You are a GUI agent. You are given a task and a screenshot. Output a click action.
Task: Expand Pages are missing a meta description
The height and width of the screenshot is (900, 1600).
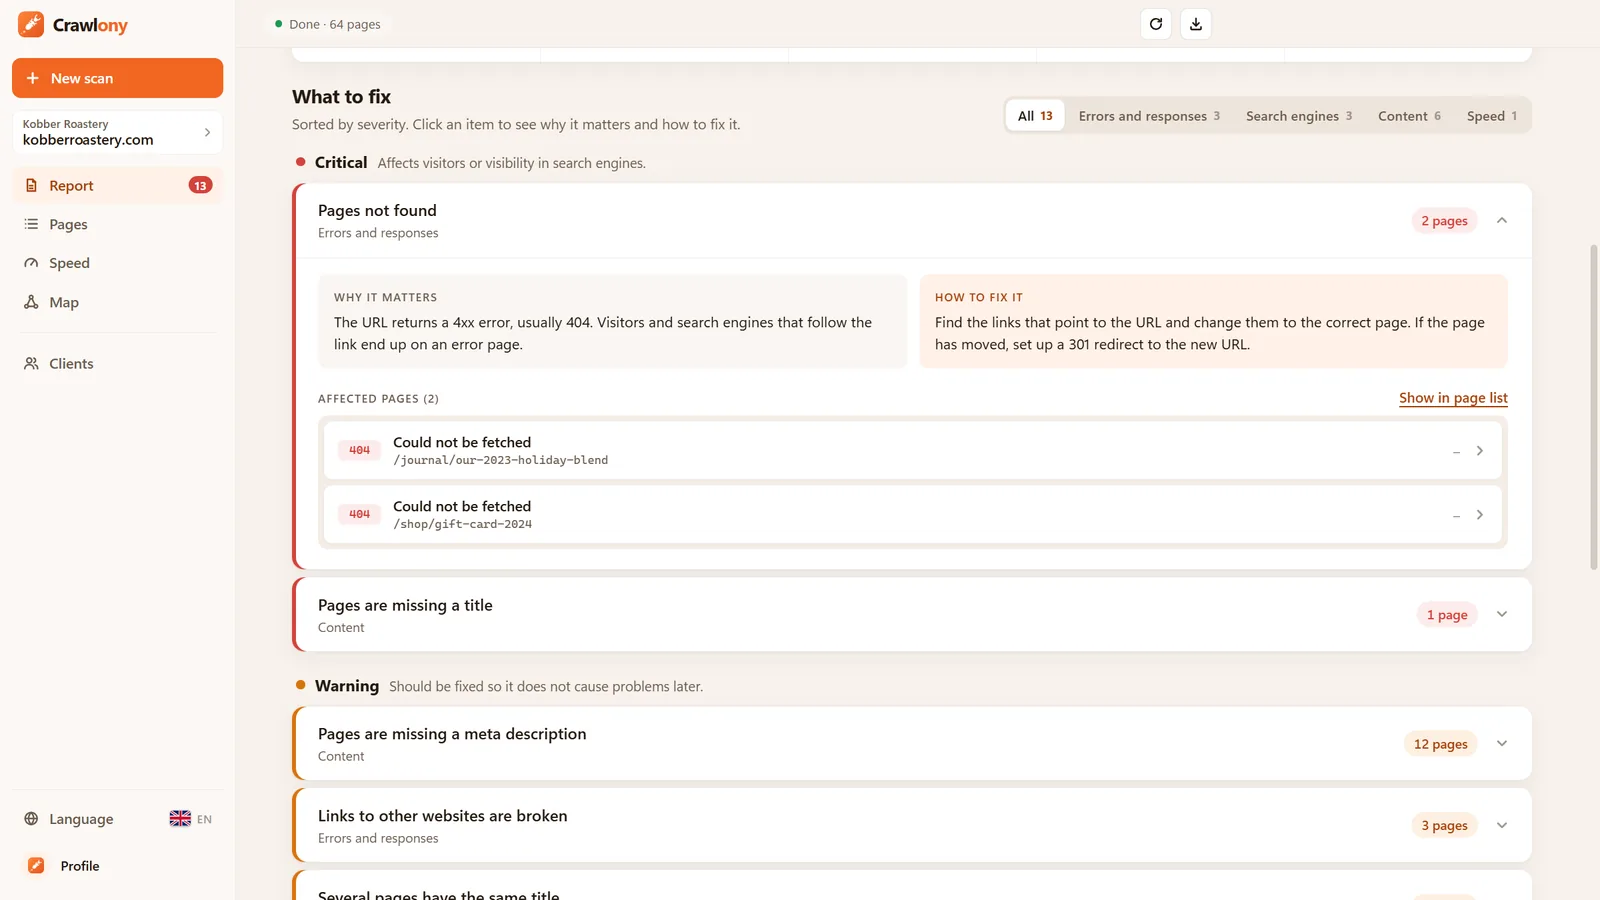pos(1502,744)
